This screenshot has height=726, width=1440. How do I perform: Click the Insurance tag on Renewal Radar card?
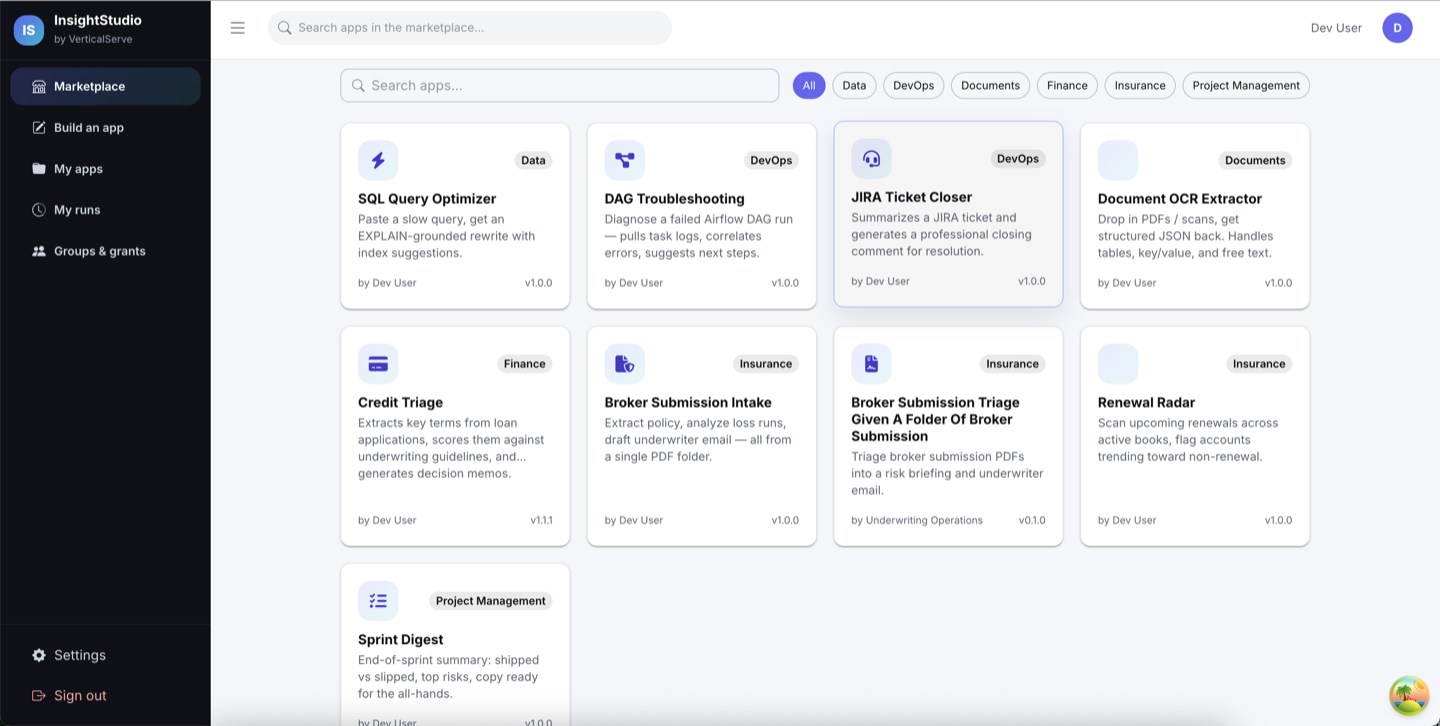click(1259, 364)
